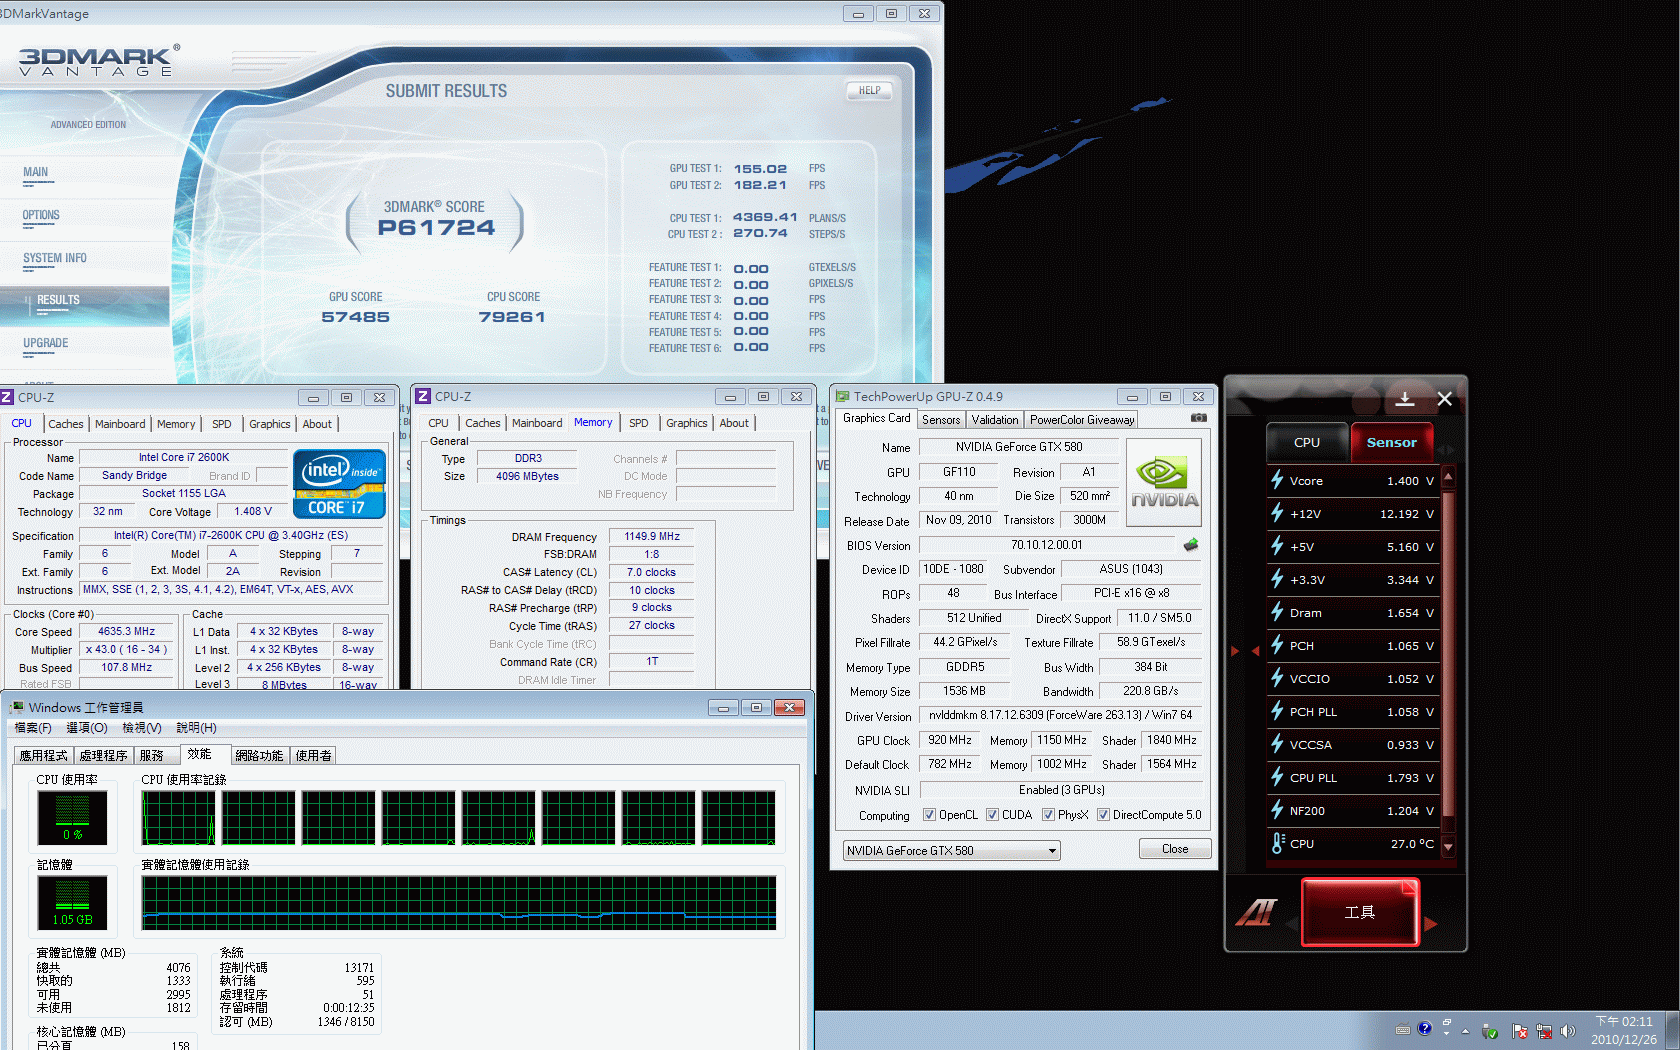The image size is (1680, 1050).
Task: Open the Graphics tab in left CPU-Z window
Action: point(270,424)
